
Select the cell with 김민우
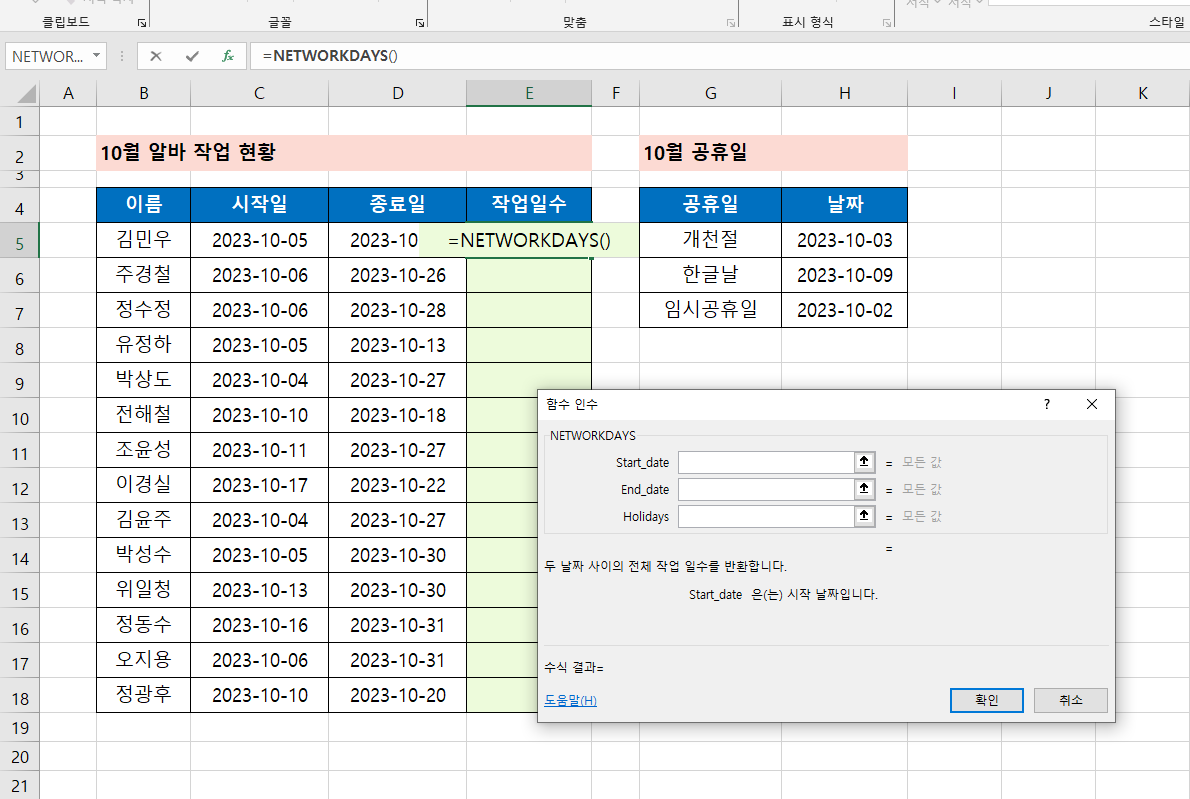(143, 240)
